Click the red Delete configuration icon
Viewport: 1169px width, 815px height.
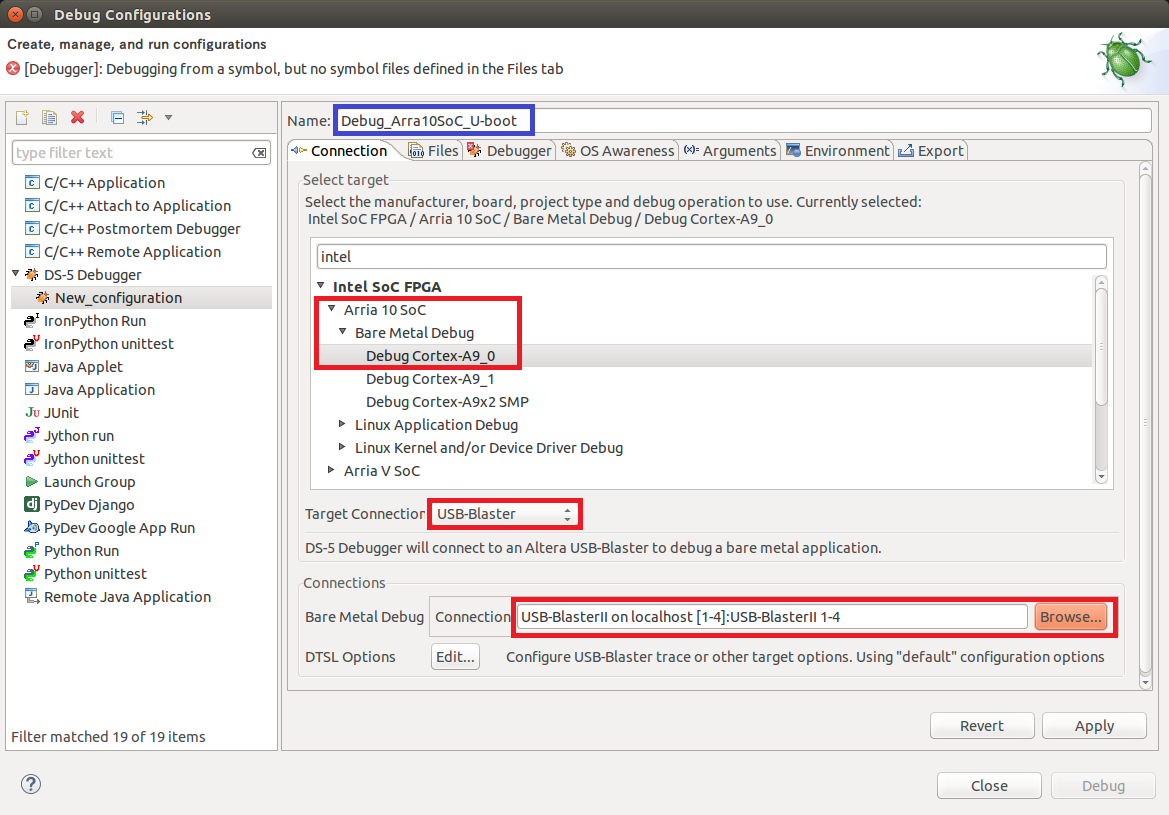pyautogui.click(x=77, y=118)
